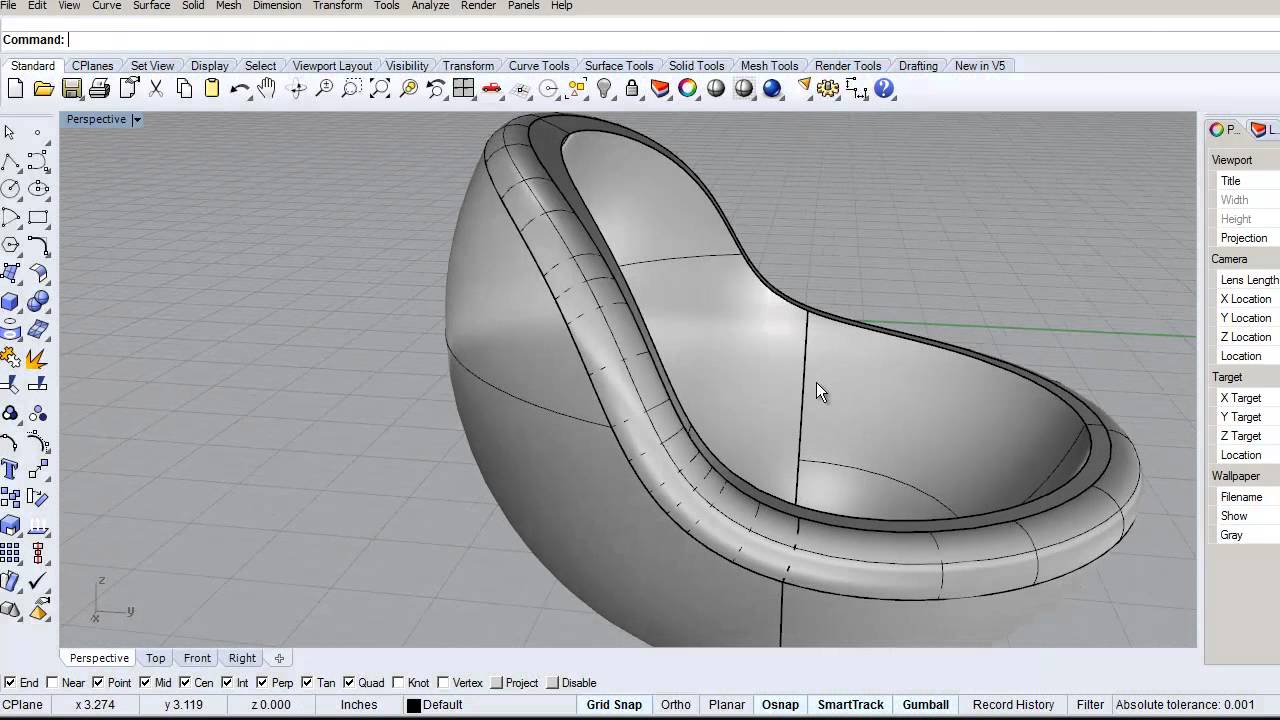Viewport: 1280px width, 720px height.
Task: Click the black layer color swatch
Action: 414,705
